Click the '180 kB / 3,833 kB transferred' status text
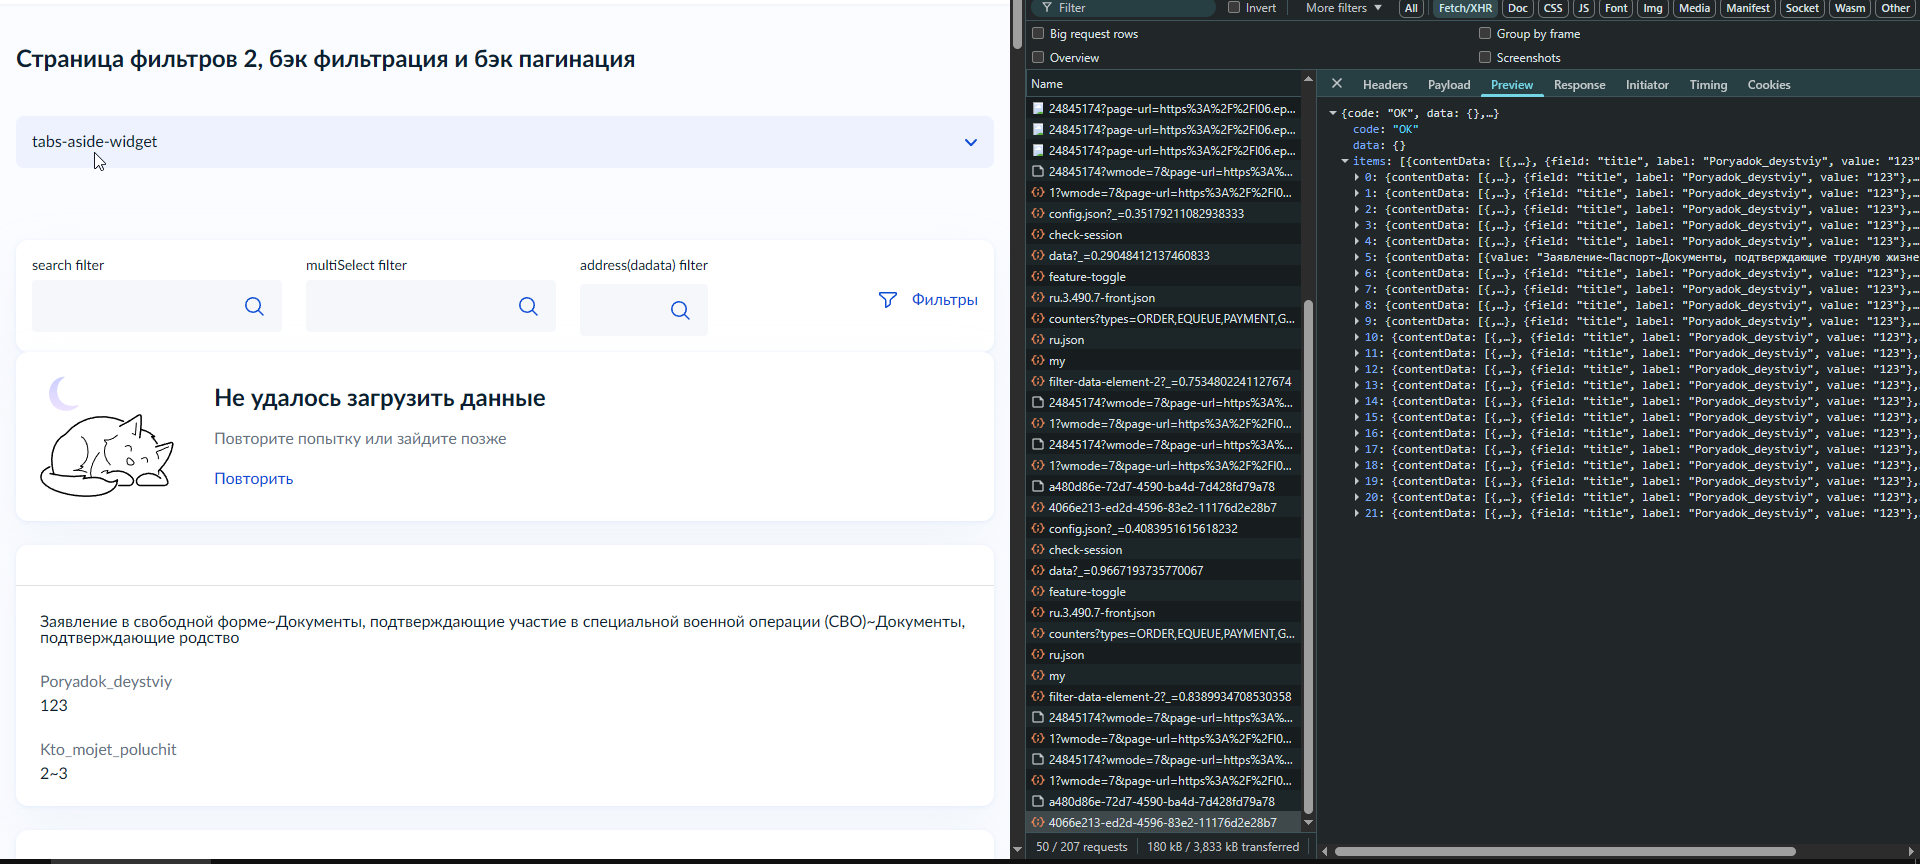The image size is (1920, 864). pyautogui.click(x=1223, y=847)
